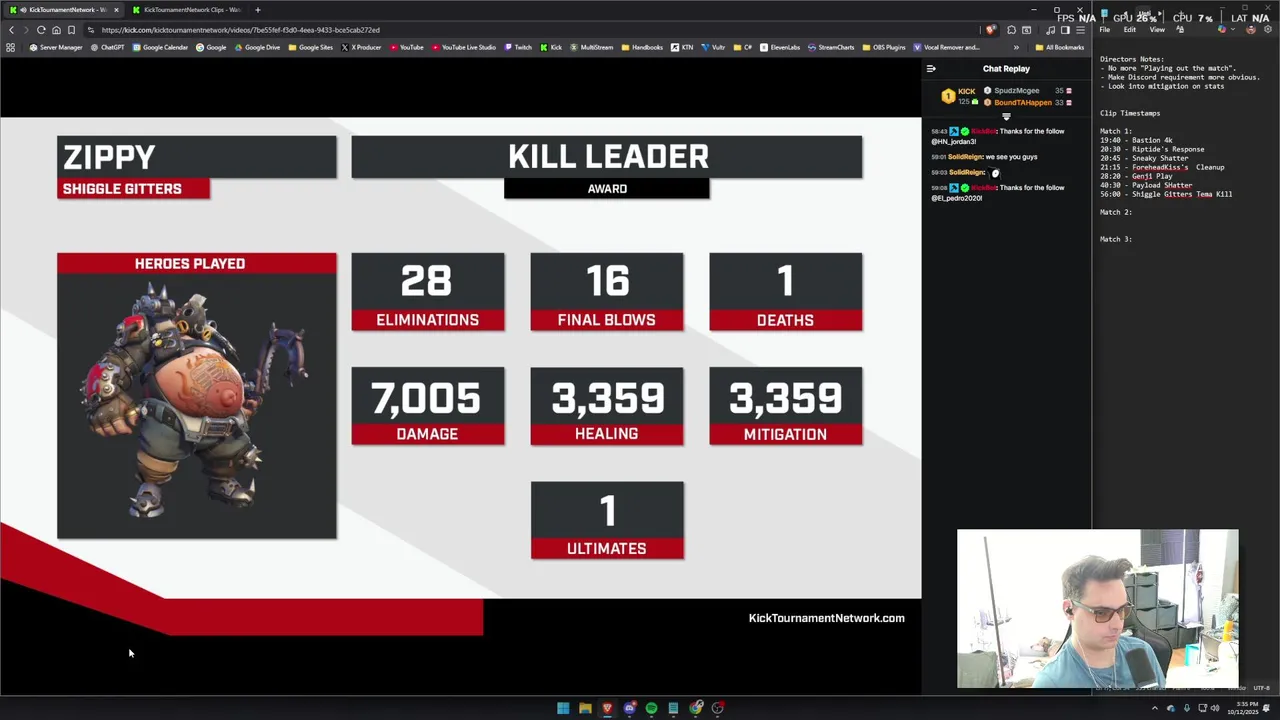Open Spotify from taskbar
1280x720 pixels.
click(x=651, y=708)
